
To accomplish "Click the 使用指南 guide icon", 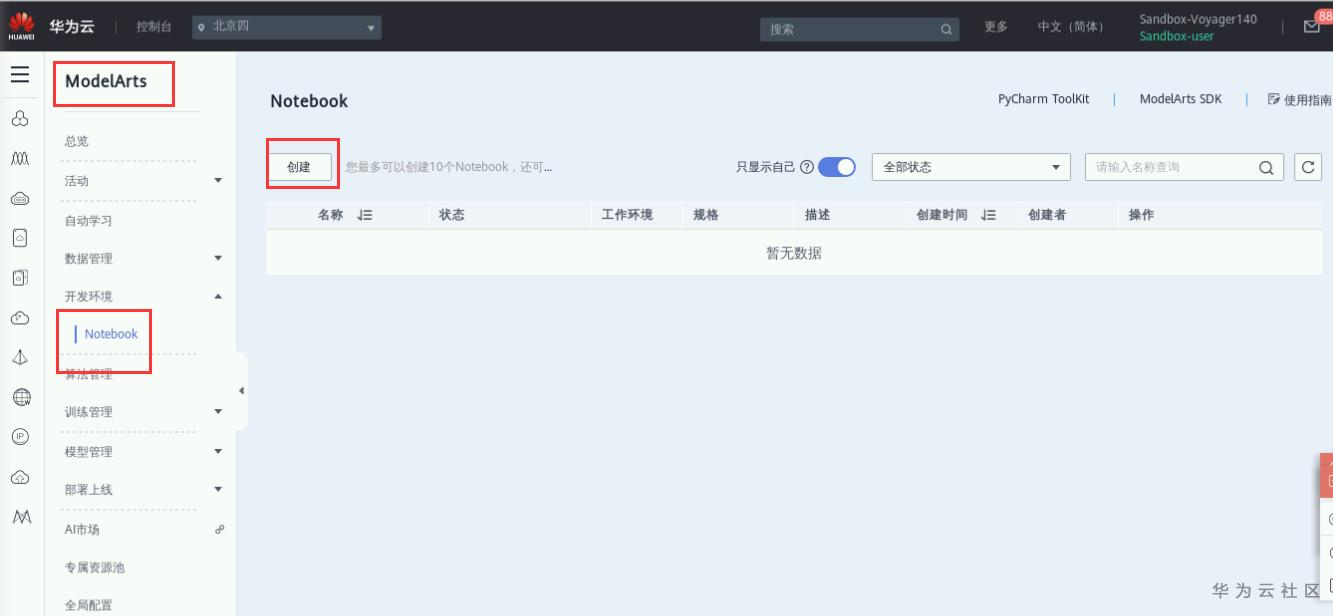I will [x=1273, y=99].
